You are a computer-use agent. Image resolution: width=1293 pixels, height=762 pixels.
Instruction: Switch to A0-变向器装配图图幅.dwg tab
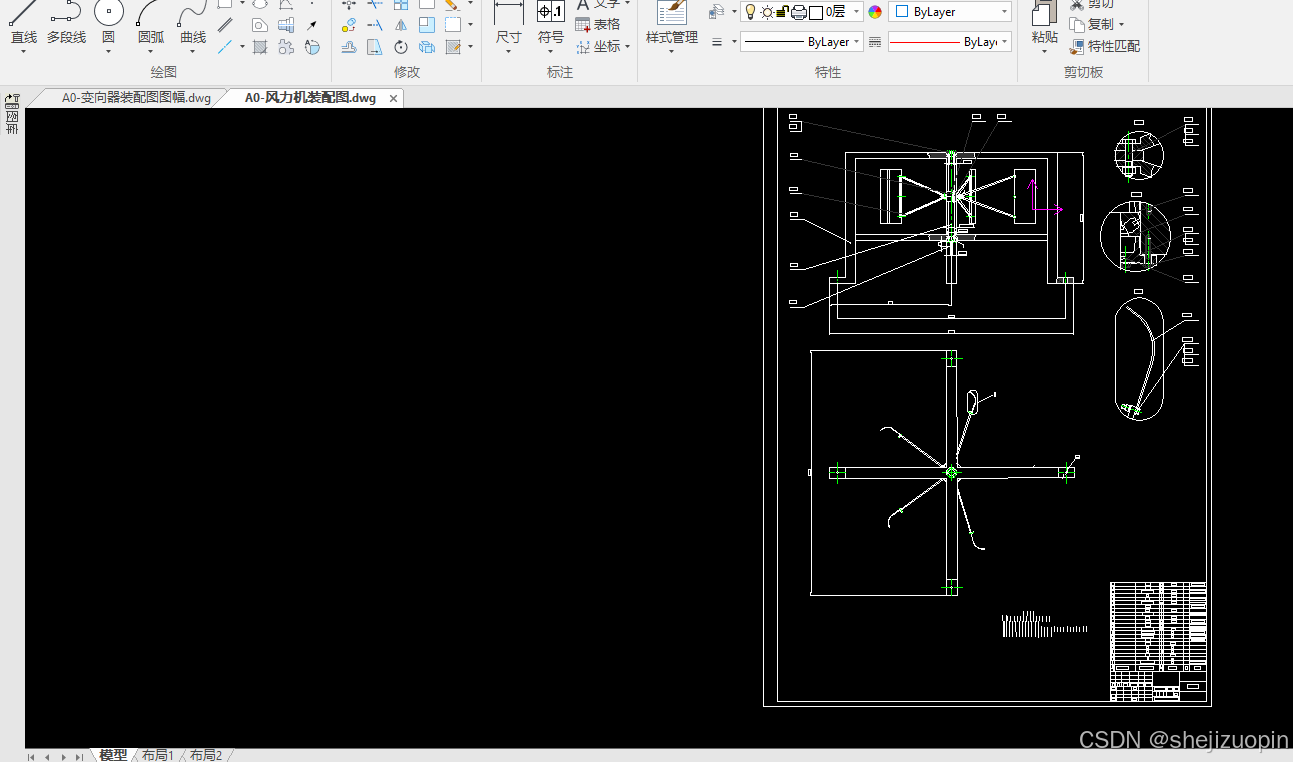(136, 98)
